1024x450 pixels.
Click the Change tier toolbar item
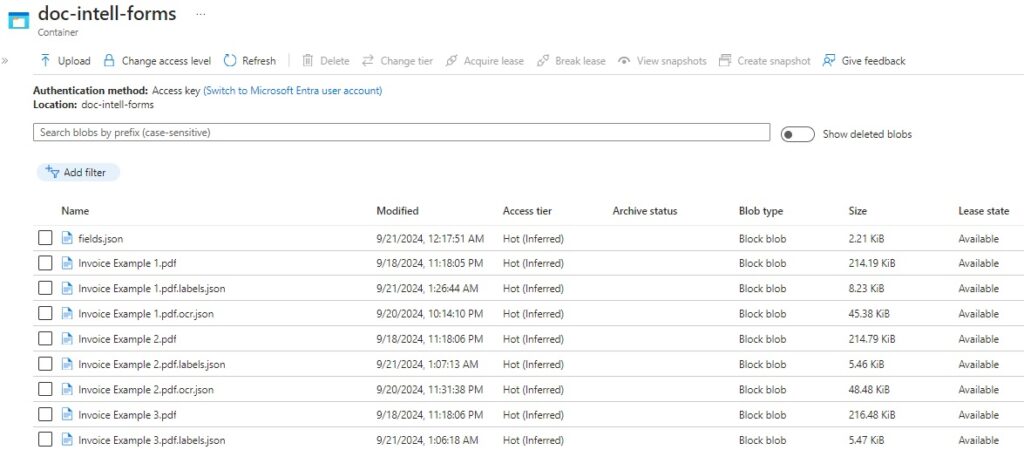point(398,61)
